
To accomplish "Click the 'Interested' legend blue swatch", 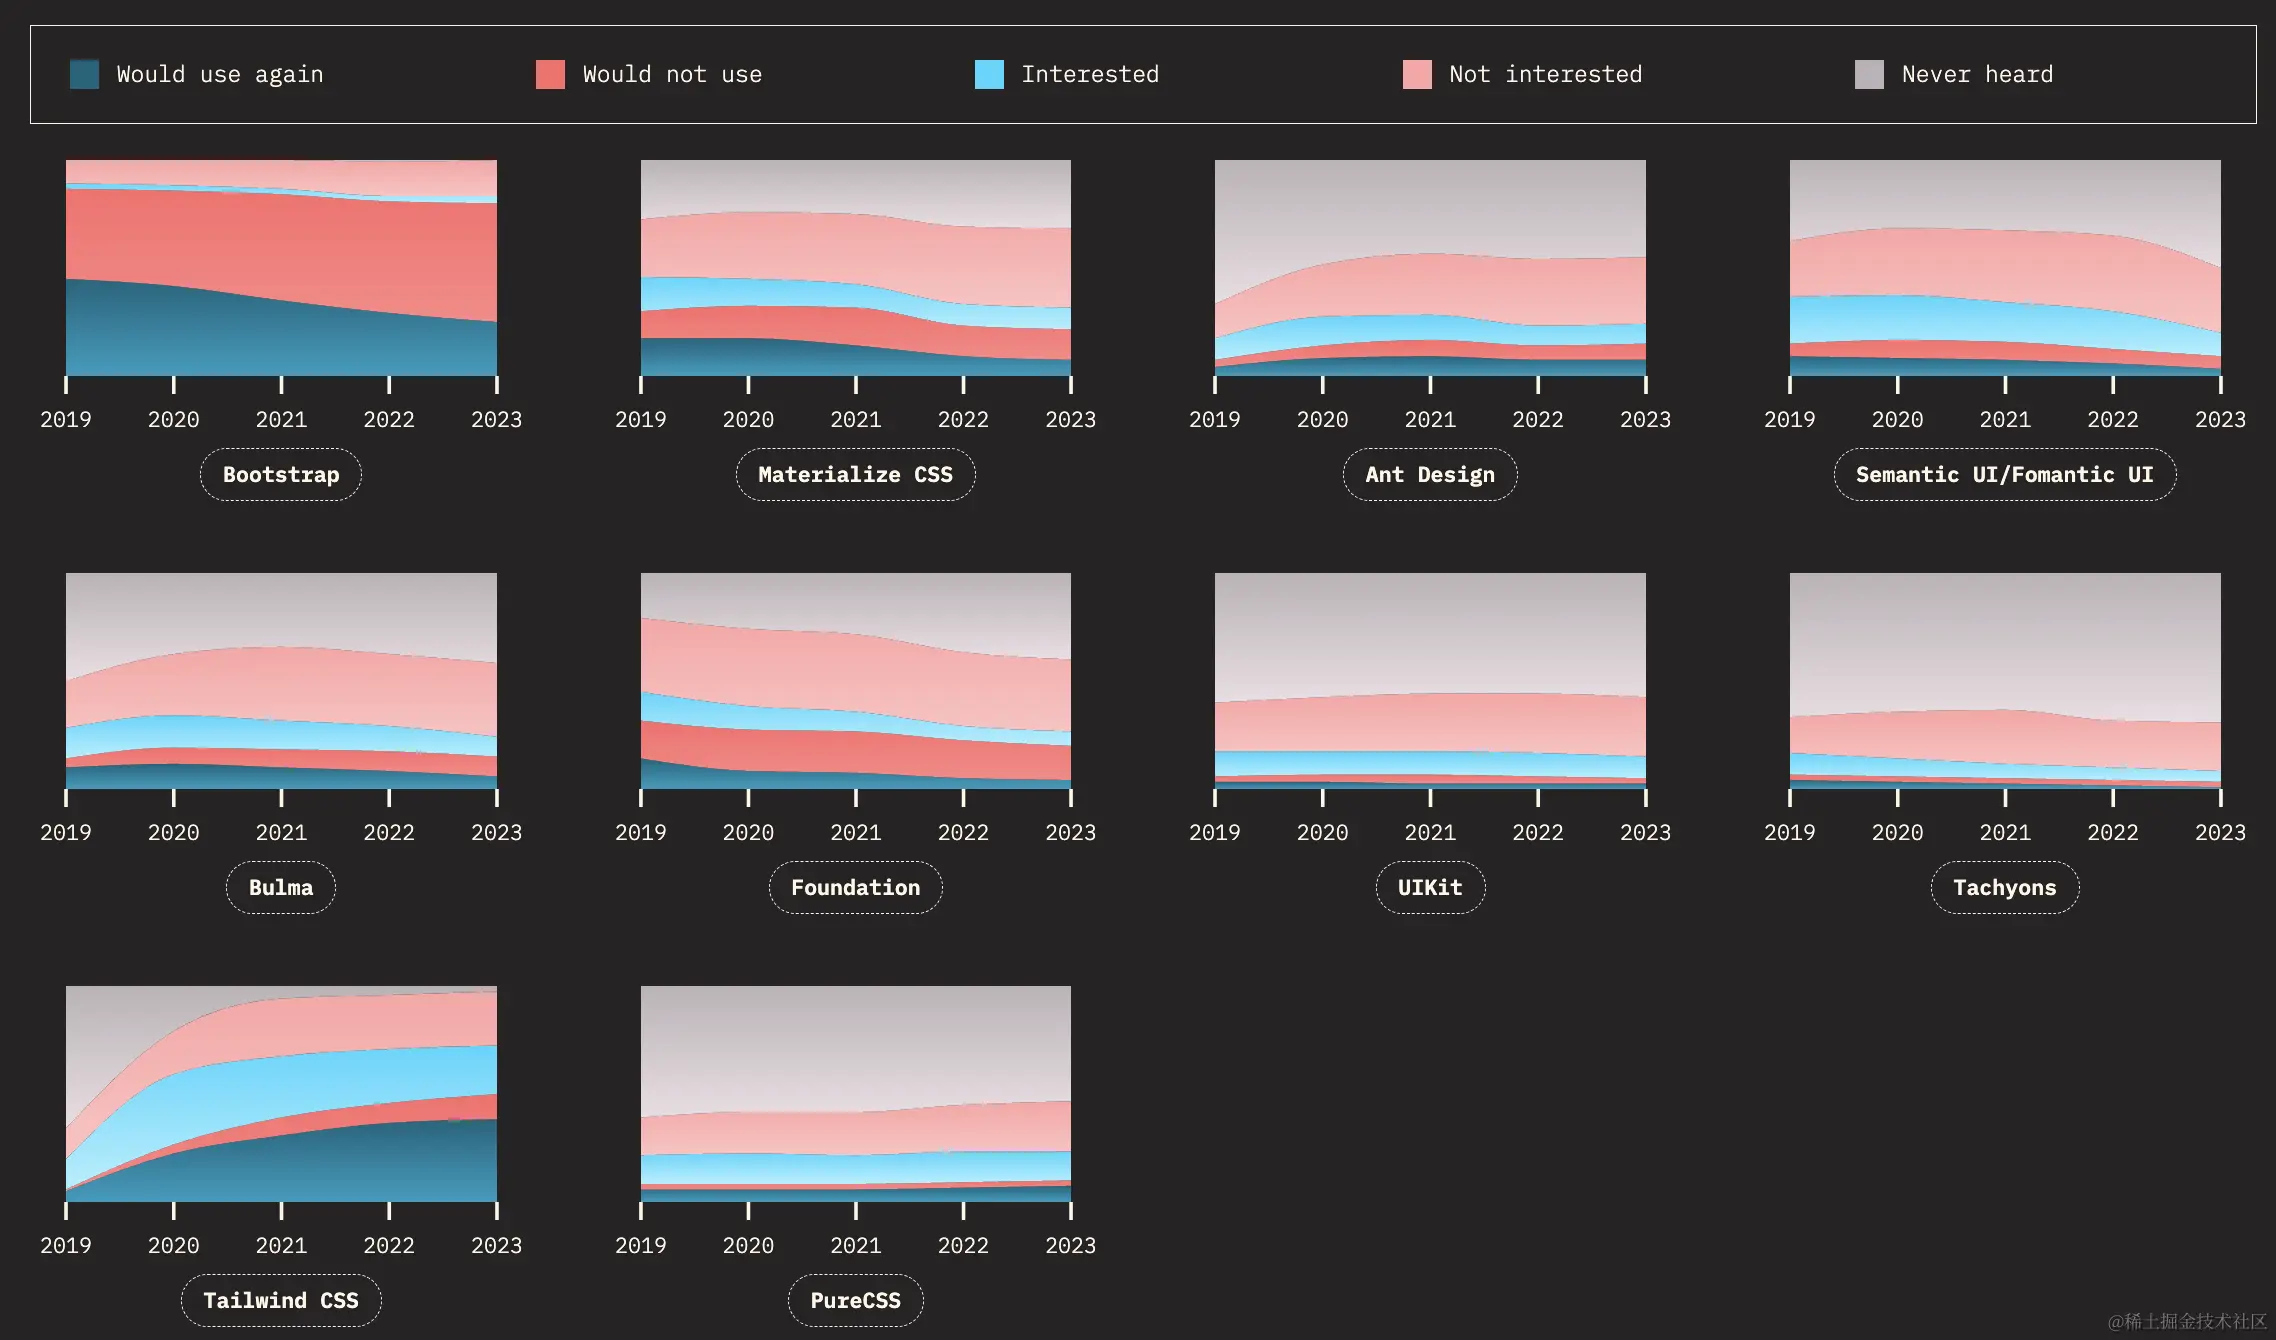I will point(989,74).
